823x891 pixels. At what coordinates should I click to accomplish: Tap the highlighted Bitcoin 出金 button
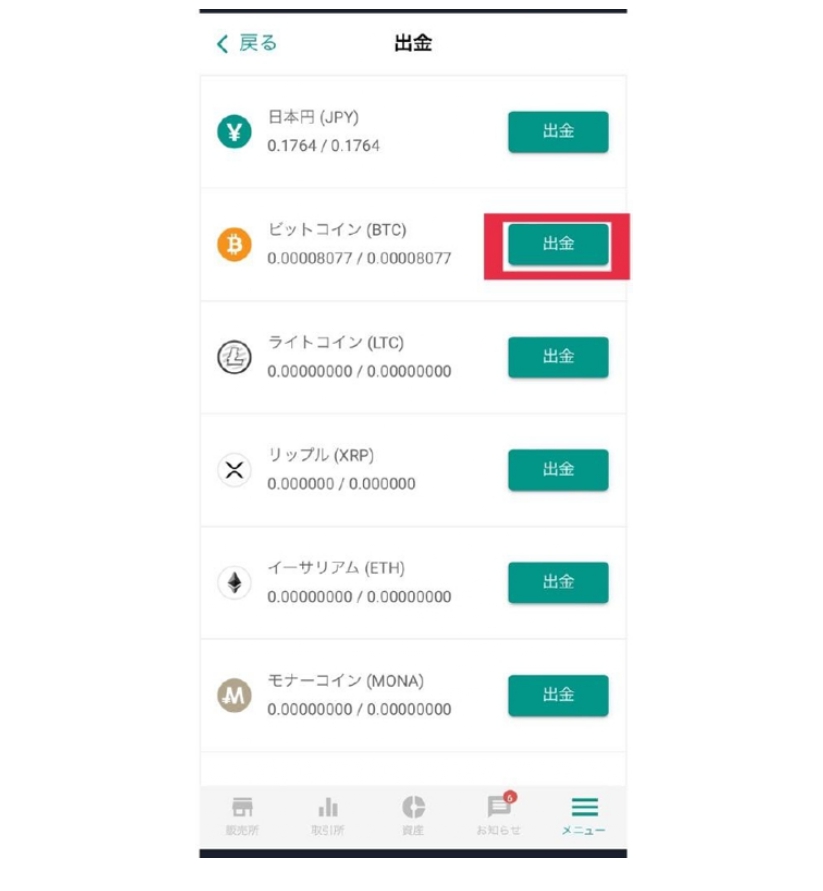coord(558,244)
